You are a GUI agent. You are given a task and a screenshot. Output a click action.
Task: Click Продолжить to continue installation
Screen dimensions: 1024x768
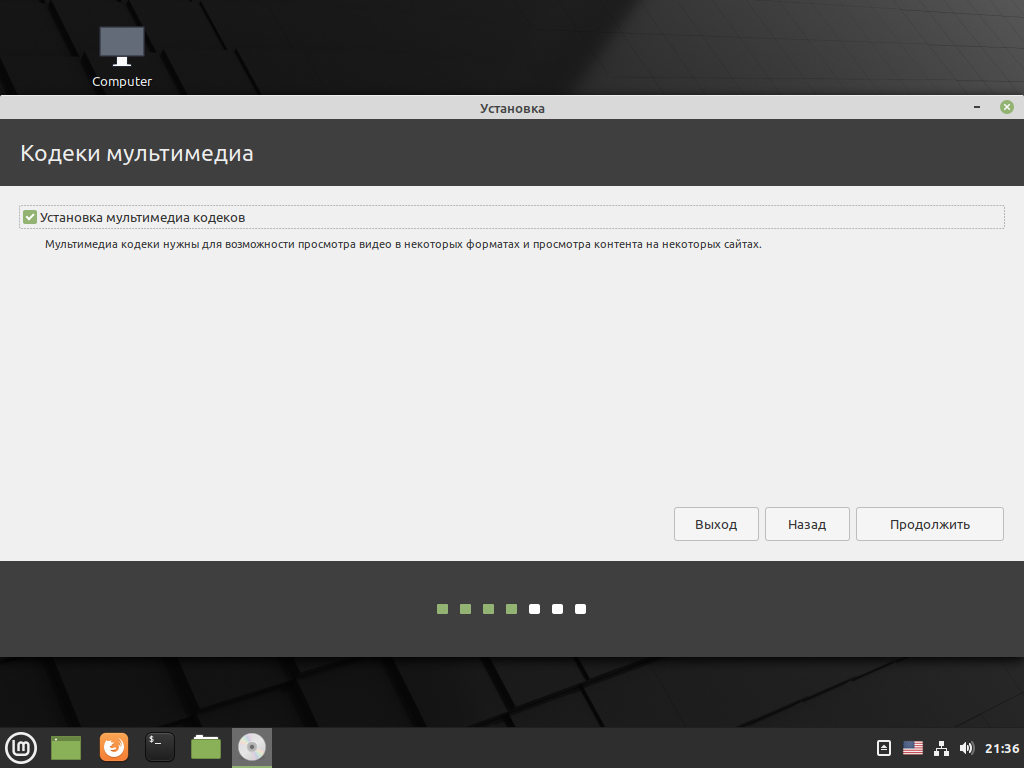point(929,524)
